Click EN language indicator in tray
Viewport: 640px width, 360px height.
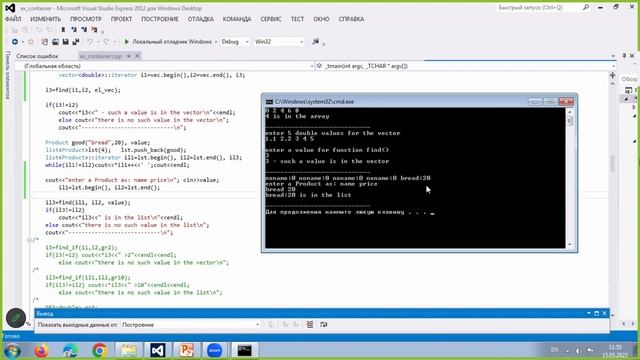[x=554, y=350]
